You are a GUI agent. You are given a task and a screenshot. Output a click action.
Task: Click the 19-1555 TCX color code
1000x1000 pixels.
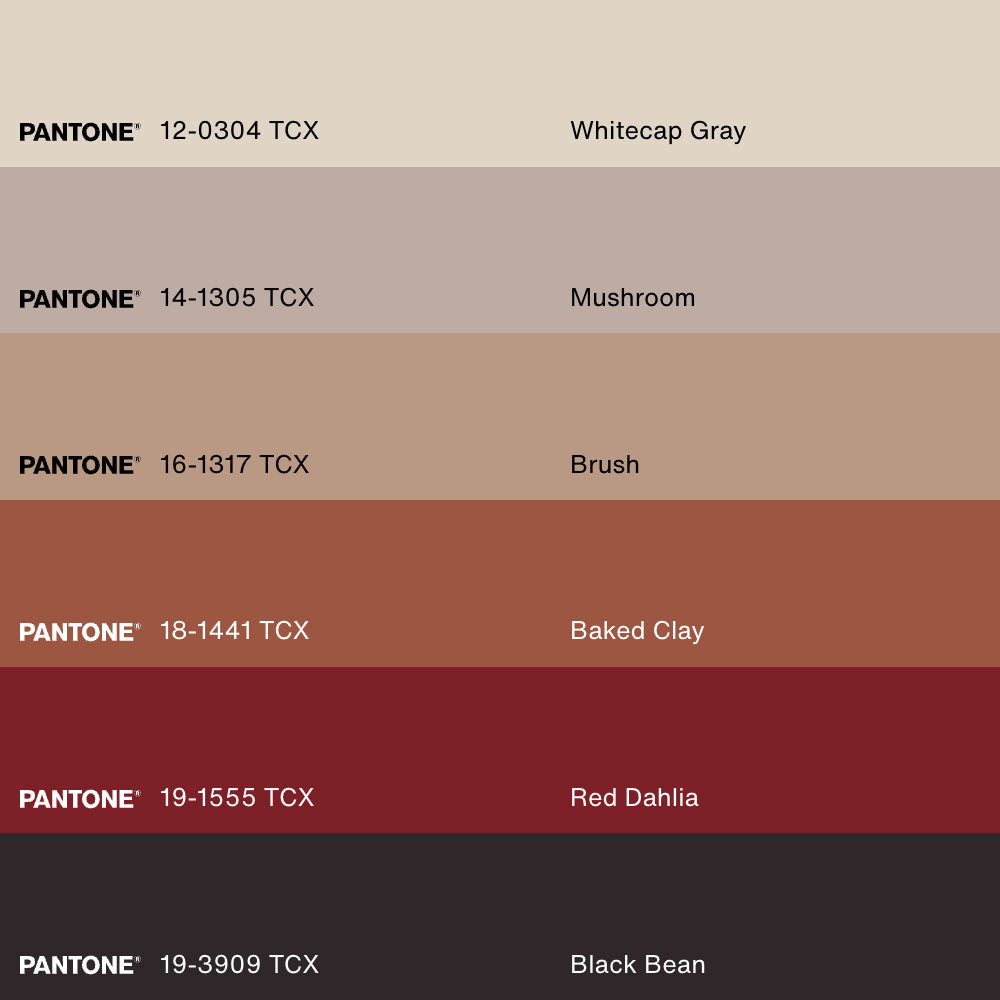(237, 798)
